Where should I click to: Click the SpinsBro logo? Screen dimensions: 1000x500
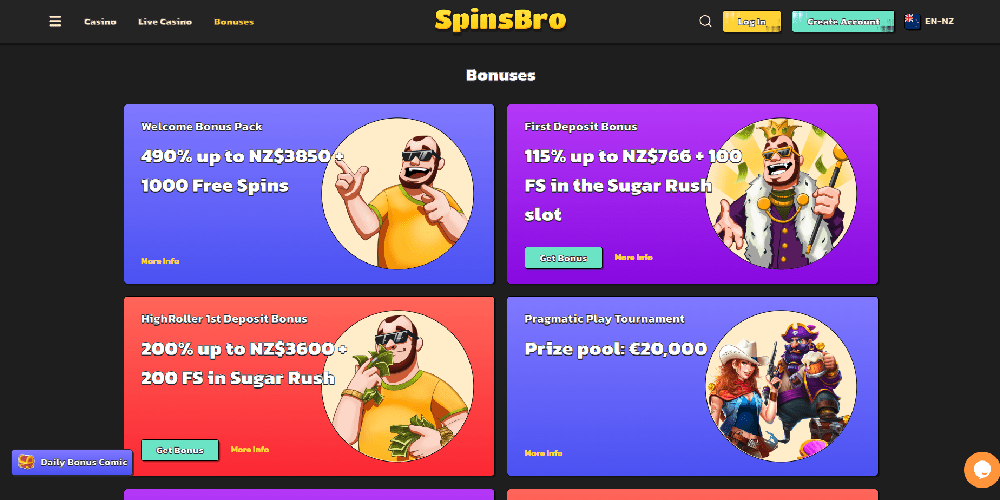[500, 20]
